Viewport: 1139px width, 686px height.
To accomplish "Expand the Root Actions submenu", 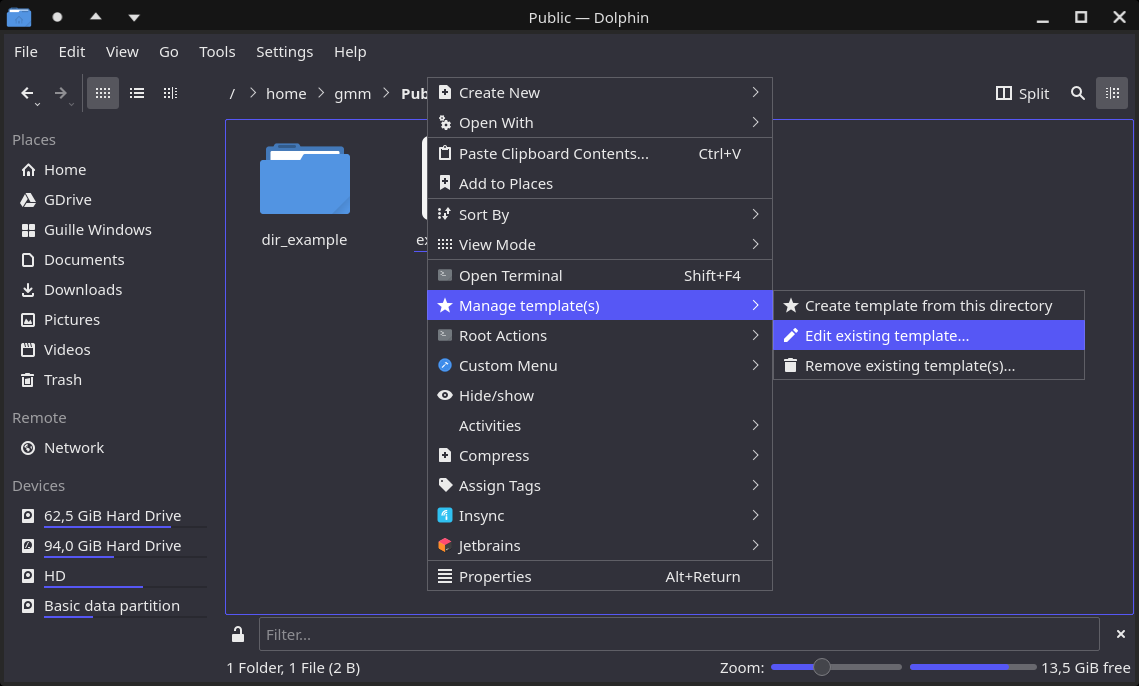I will 599,336.
